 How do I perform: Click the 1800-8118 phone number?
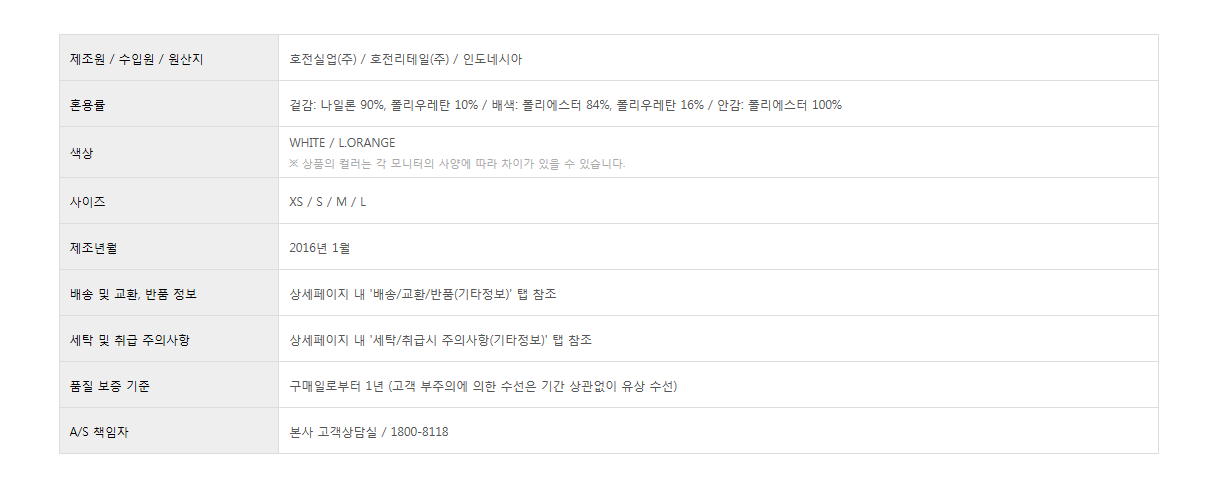coord(419,432)
